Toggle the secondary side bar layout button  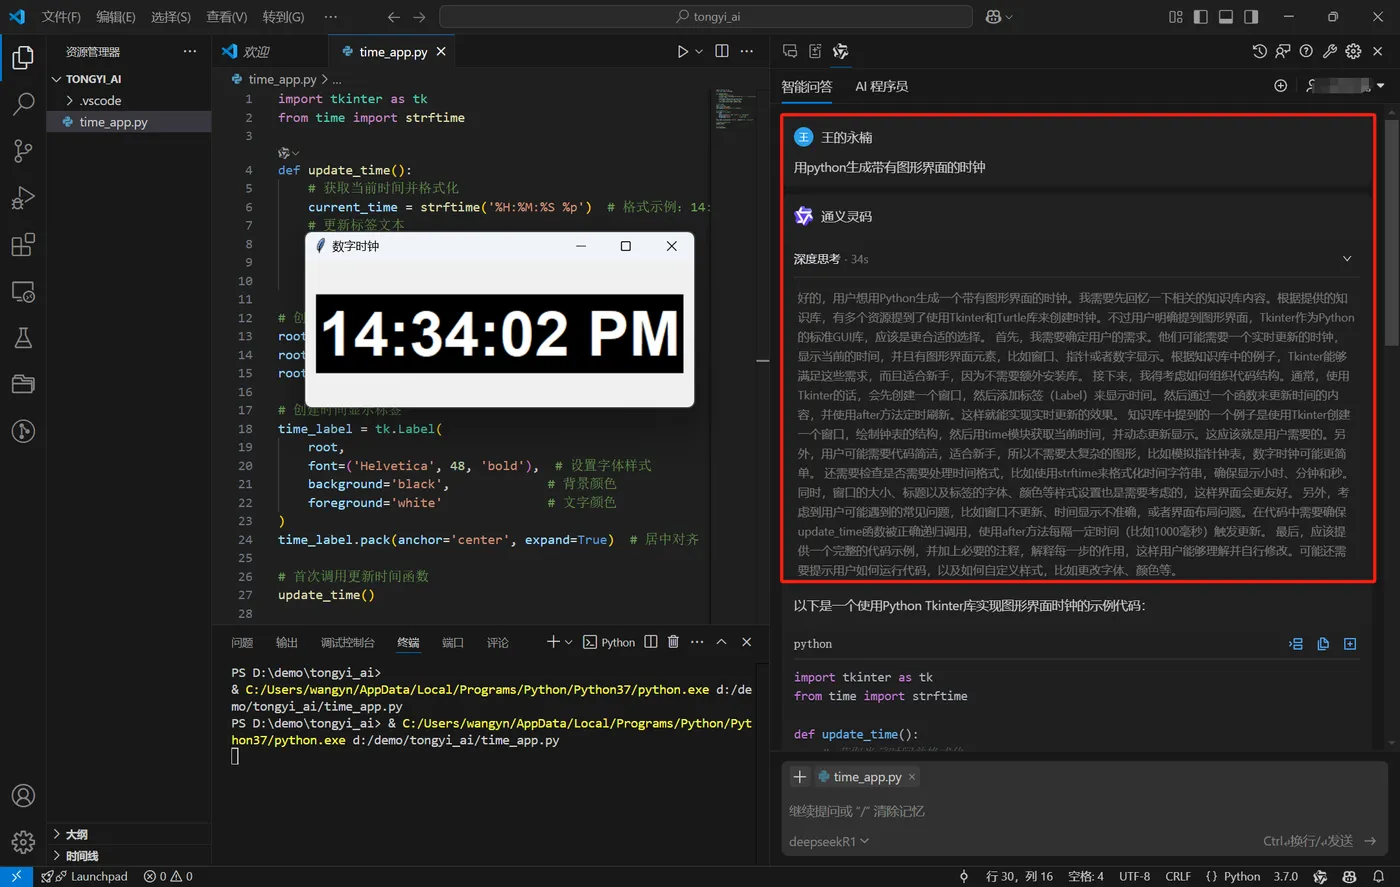click(x=1251, y=17)
